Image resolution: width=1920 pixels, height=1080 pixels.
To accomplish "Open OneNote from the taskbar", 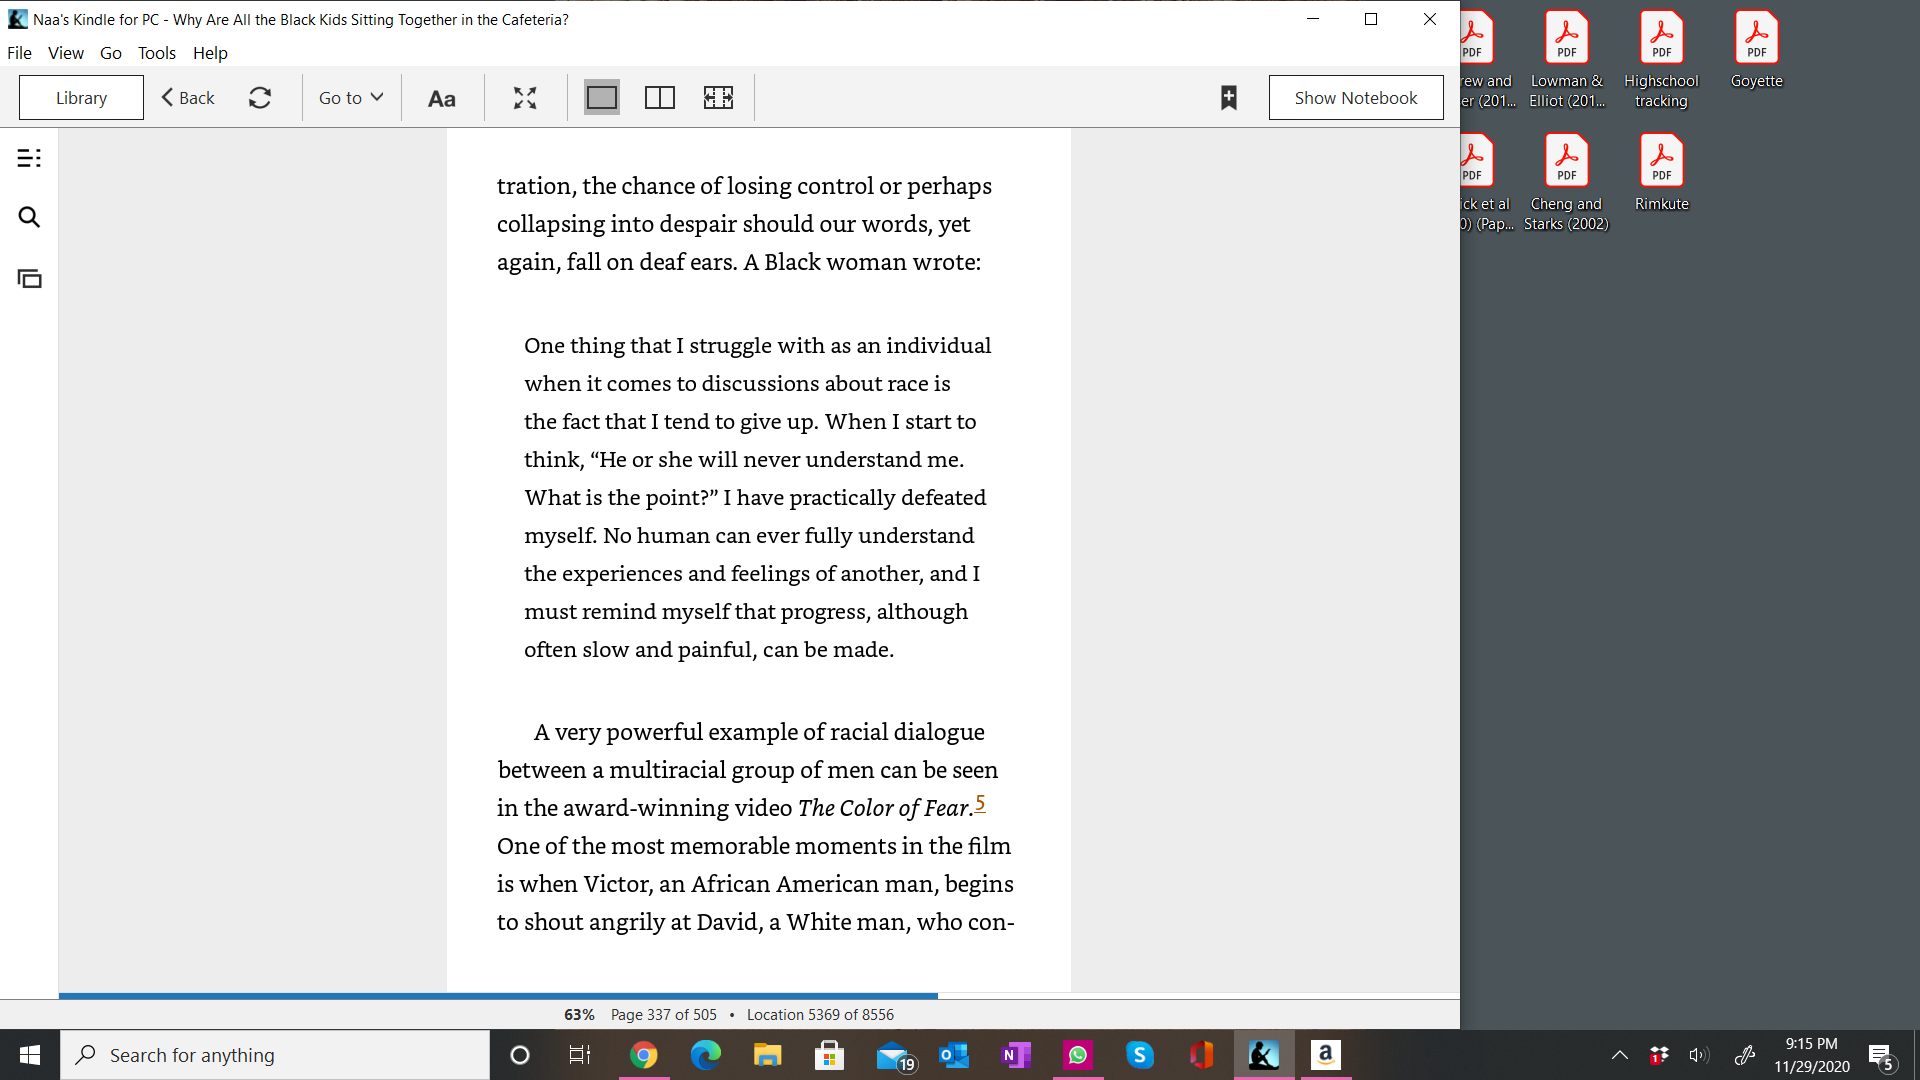I will pyautogui.click(x=1016, y=1055).
